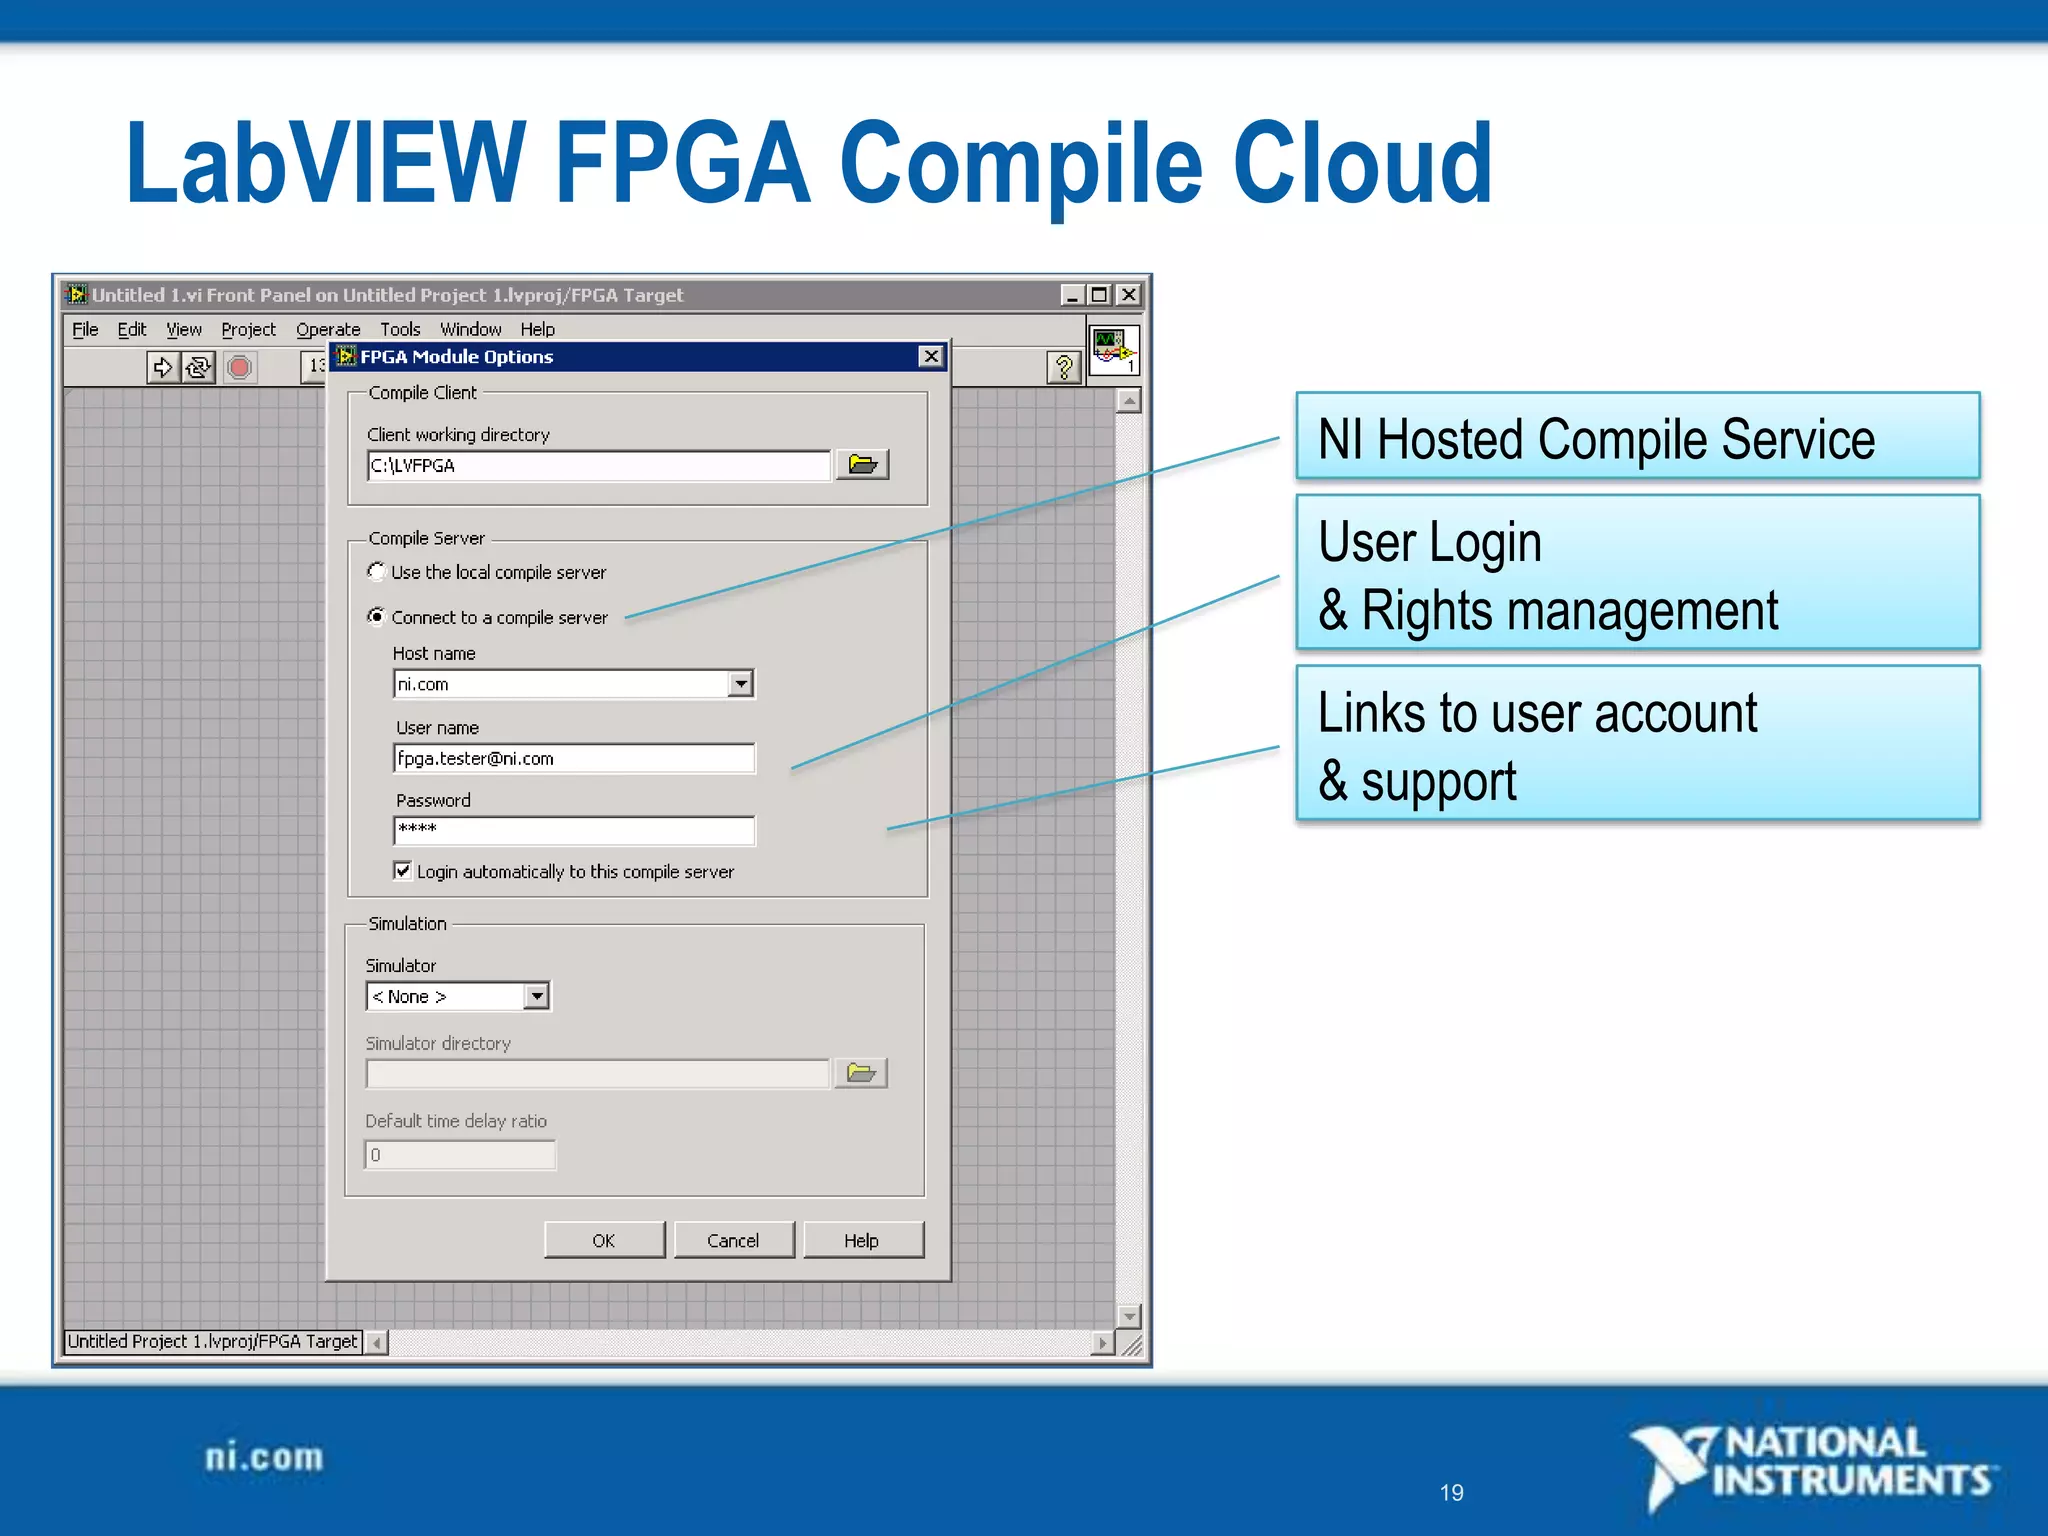Open the Window menu
The width and height of the screenshot is (2048, 1536).
coord(471,329)
